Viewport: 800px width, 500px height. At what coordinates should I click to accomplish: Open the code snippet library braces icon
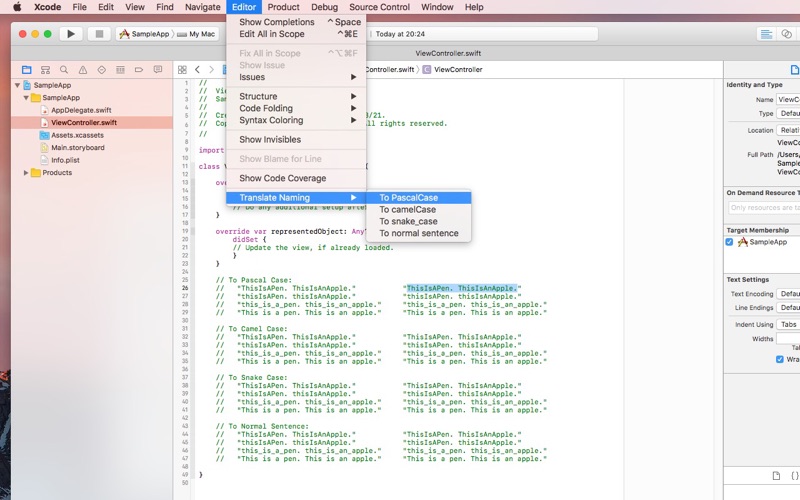click(x=794, y=476)
